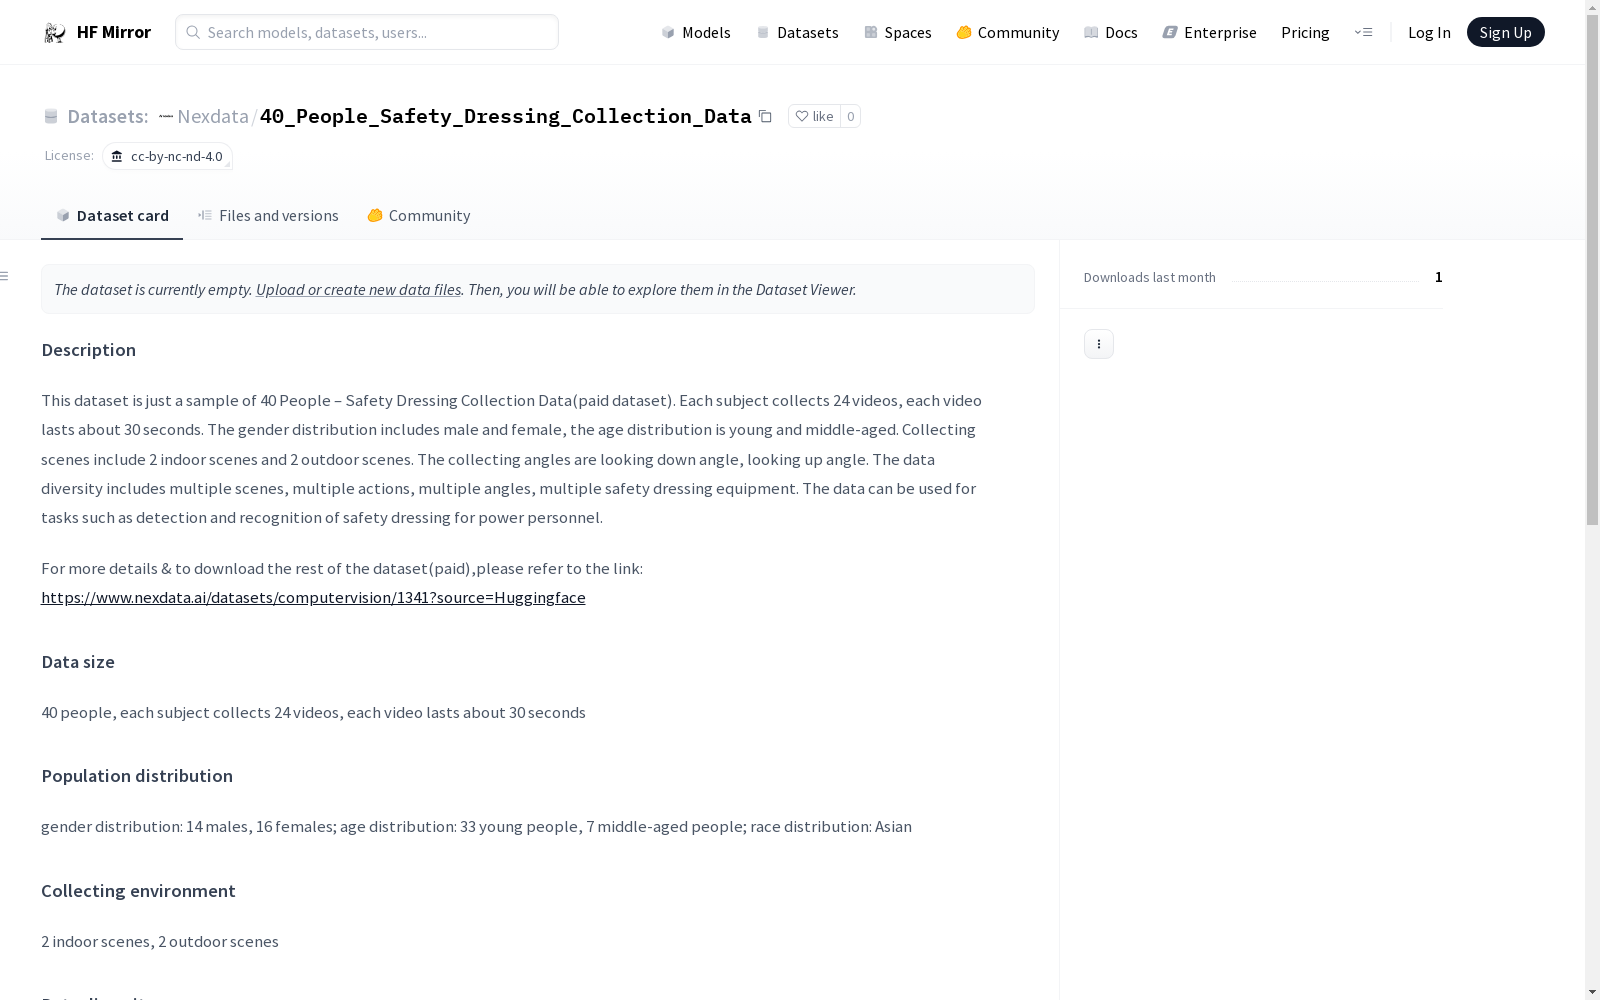
Task: Open Community in the top navigation
Action: pos(1007,32)
